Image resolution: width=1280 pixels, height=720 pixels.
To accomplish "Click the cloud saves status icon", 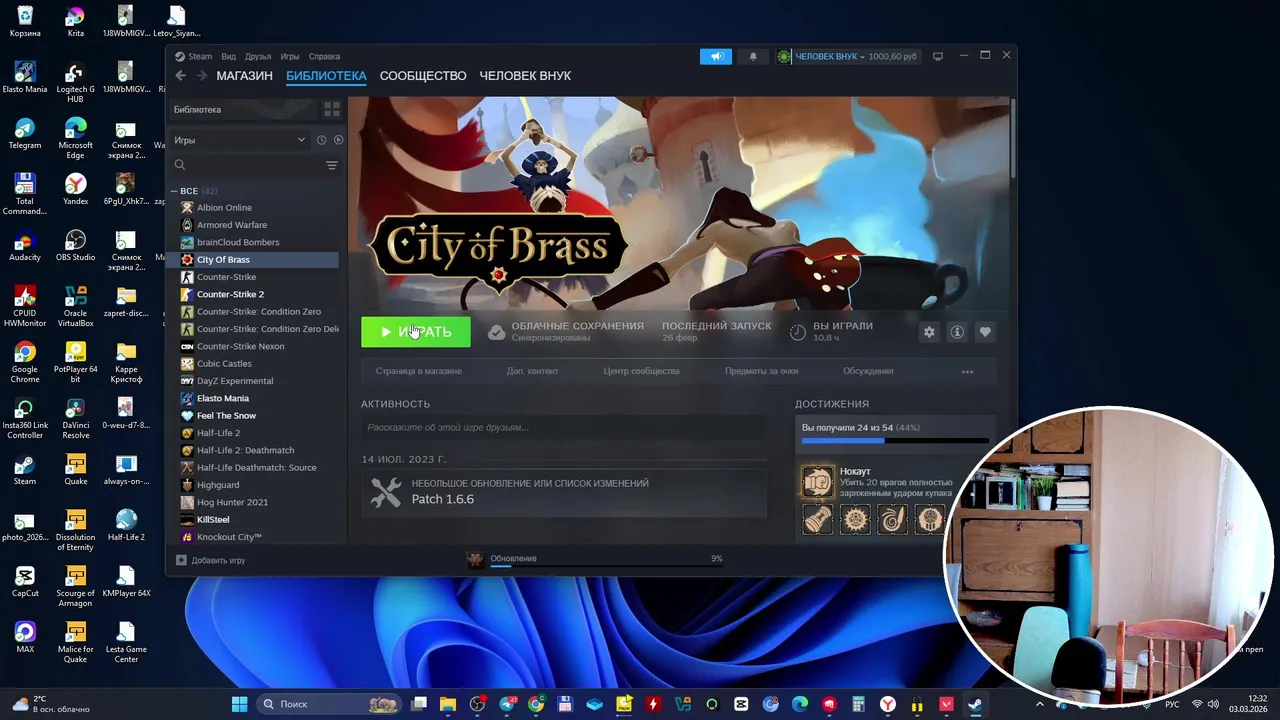I will coord(496,332).
